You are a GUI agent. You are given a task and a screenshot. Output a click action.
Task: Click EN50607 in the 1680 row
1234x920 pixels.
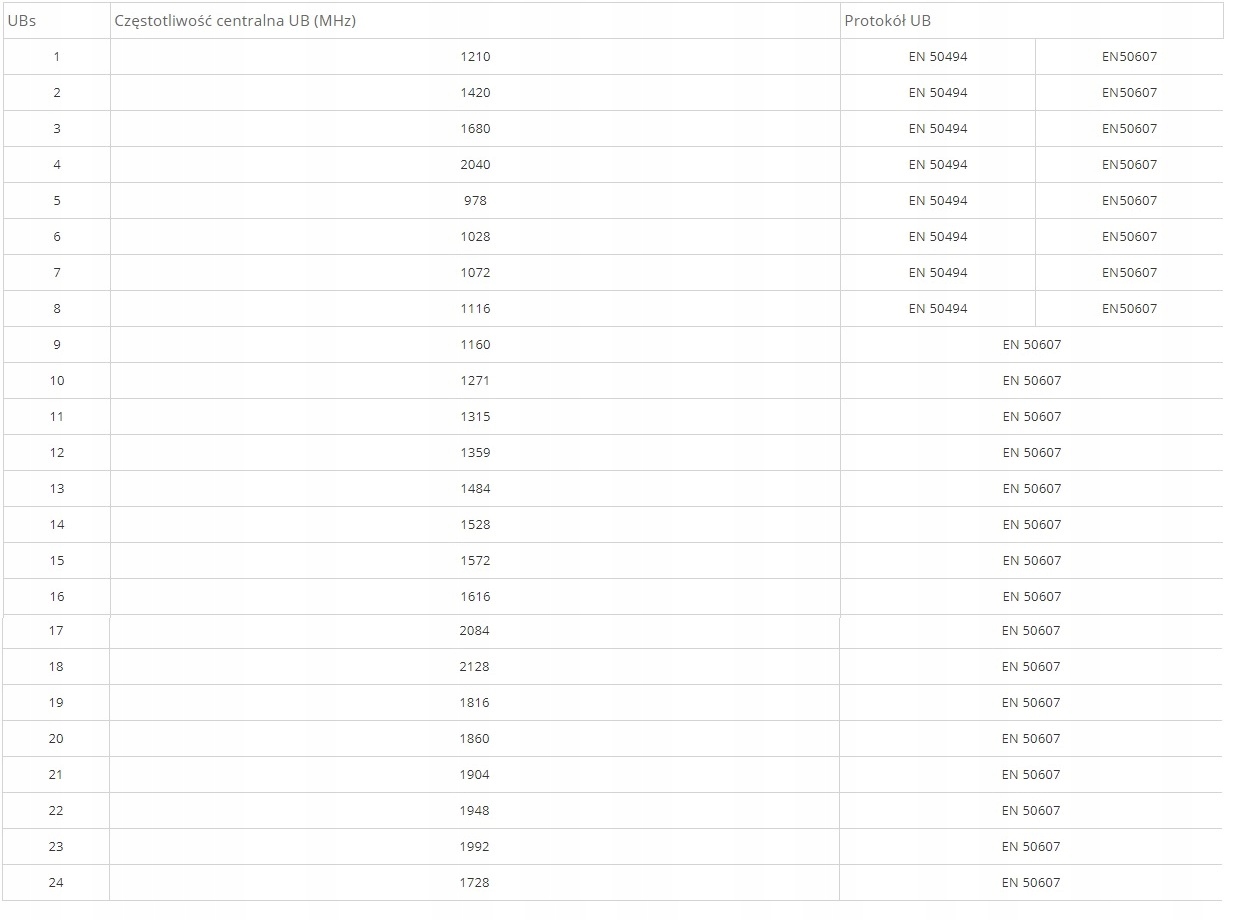coord(1129,129)
